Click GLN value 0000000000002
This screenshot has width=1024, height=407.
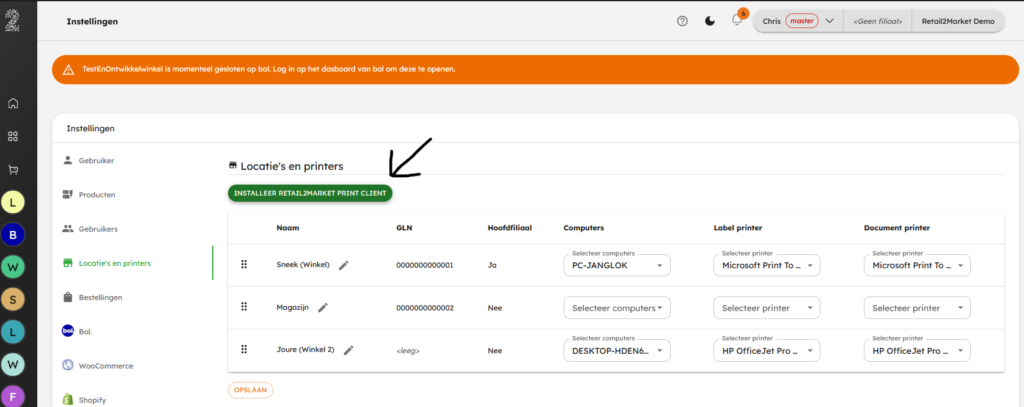(424, 308)
